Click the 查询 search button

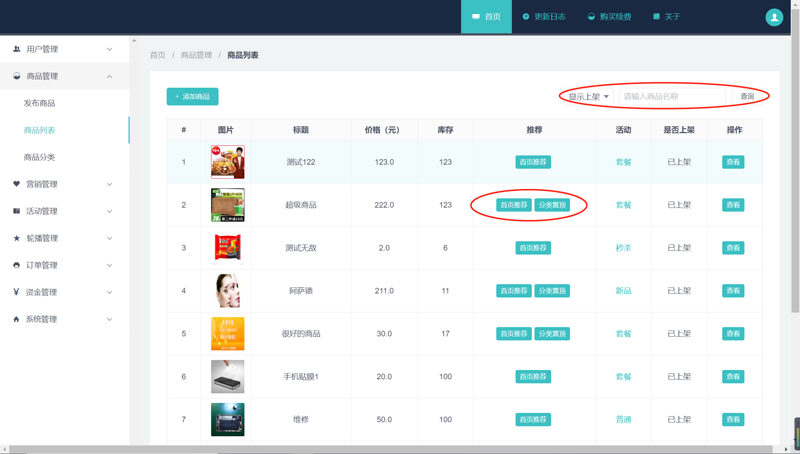747,96
